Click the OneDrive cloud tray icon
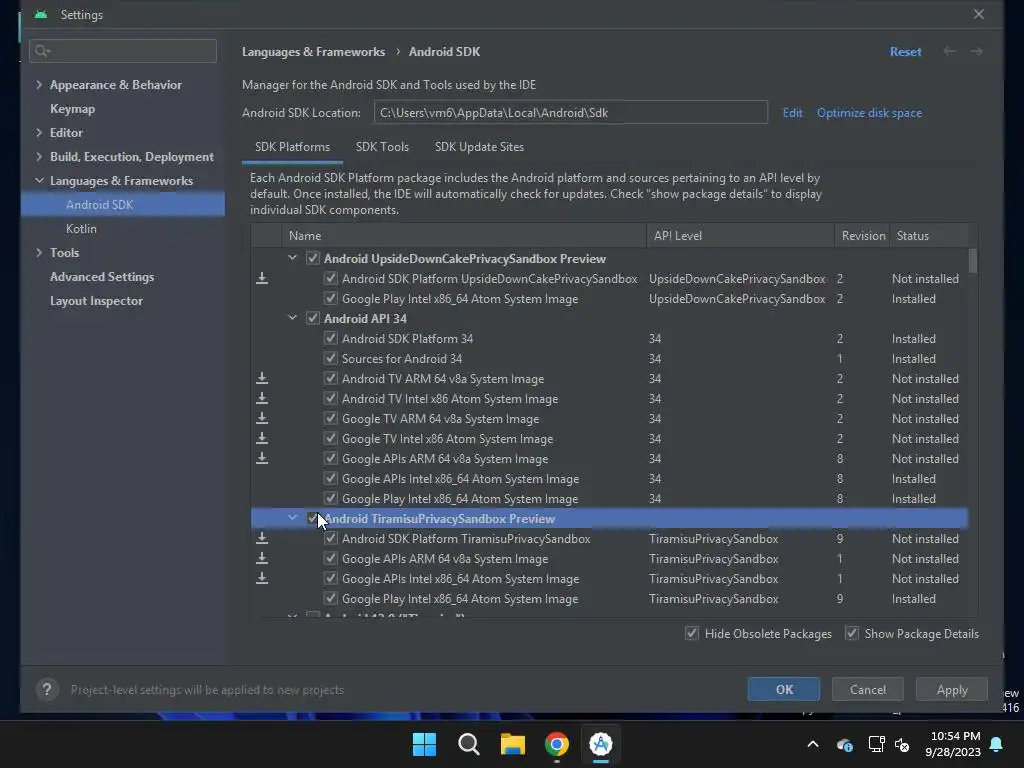 tap(844, 744)
